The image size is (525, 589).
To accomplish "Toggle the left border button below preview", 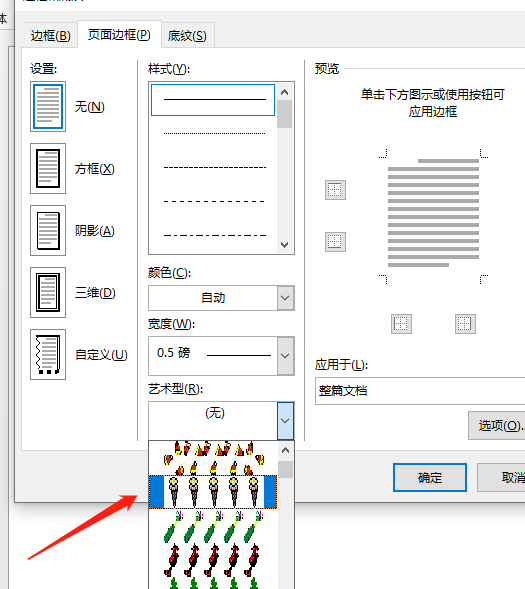I will tap(401, 324).
